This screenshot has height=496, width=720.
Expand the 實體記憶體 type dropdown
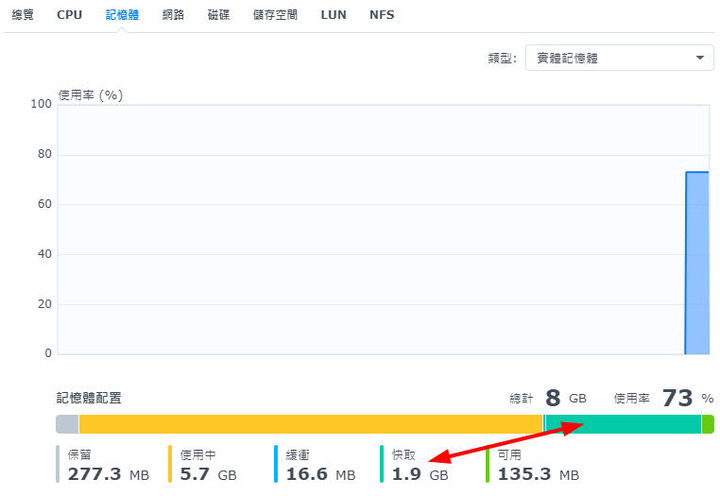619,58
